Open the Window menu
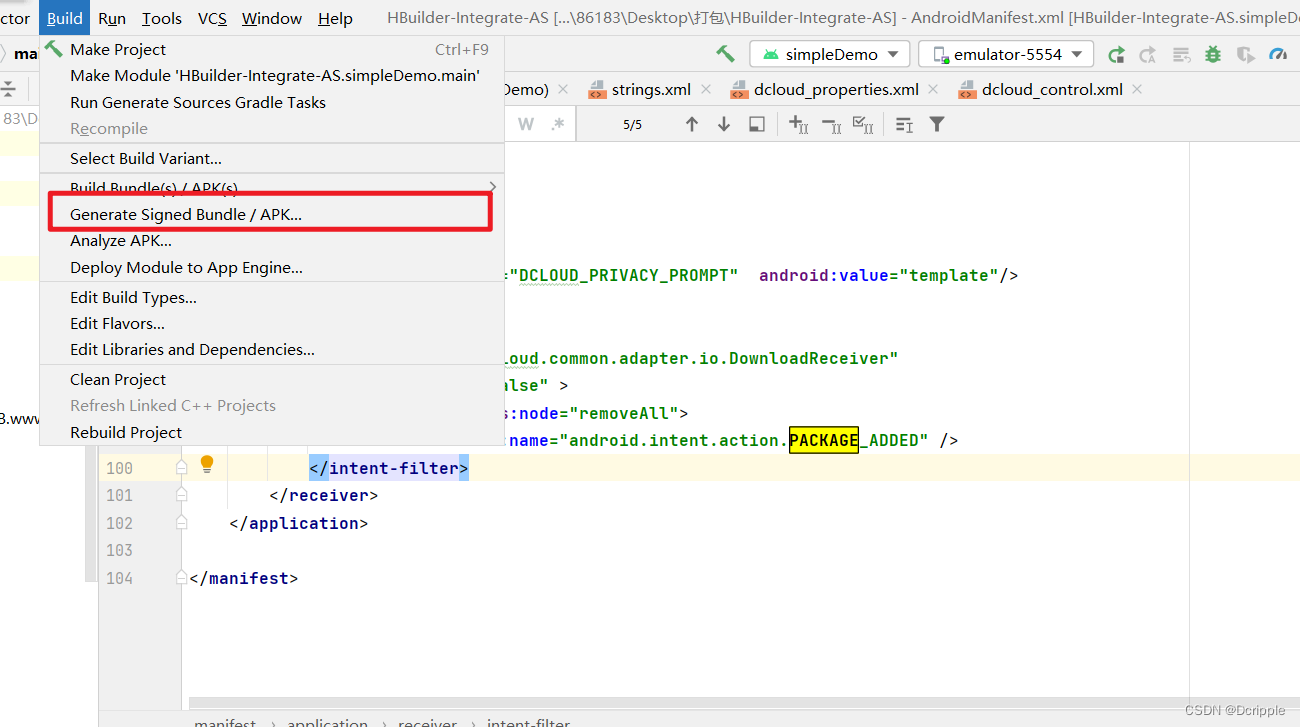 pyautogui.click(x=272, y=18)
